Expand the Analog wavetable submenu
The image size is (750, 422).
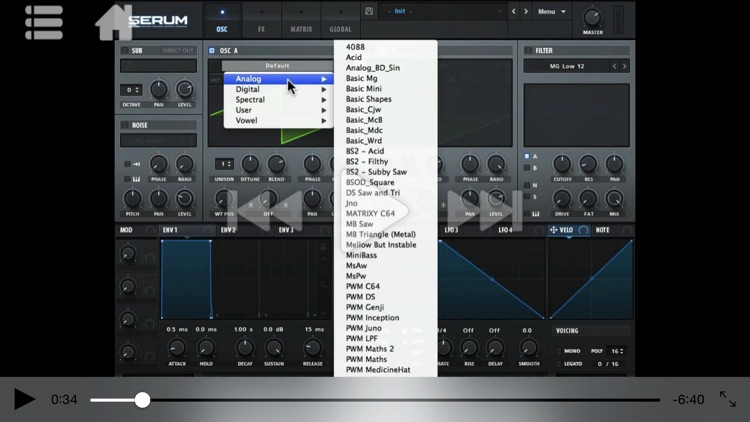[278, 78]
